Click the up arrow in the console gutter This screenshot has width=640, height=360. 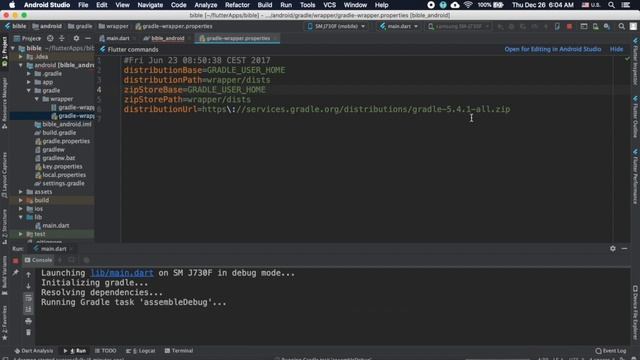(x=28, y=275)
